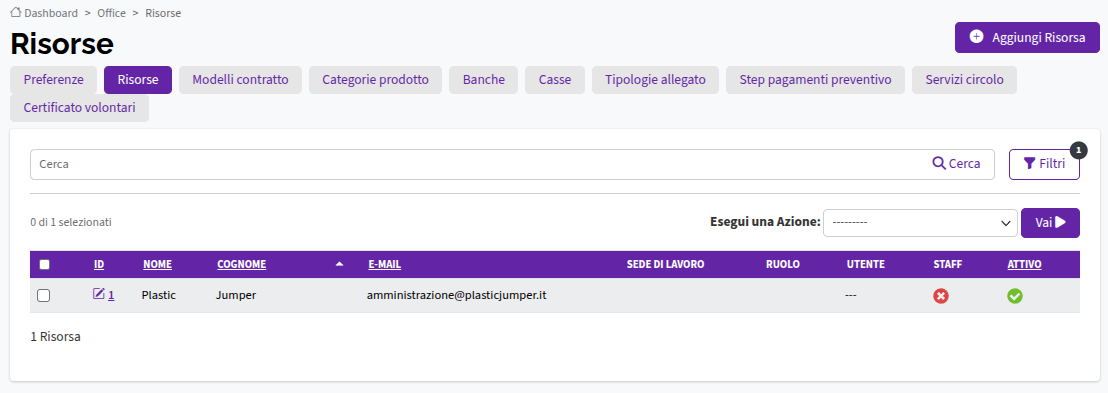Click the Cerca search button
Screen dimensions: 1108x393
point(957,164)
